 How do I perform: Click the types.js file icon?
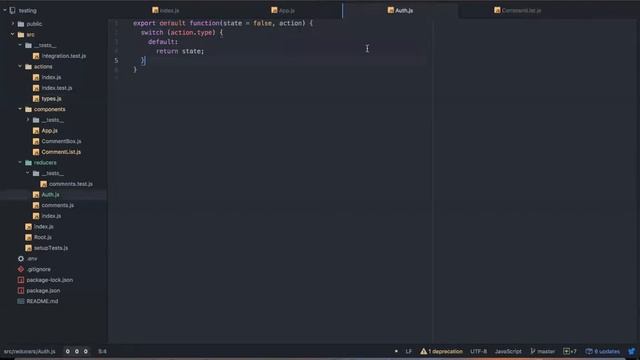36,98
